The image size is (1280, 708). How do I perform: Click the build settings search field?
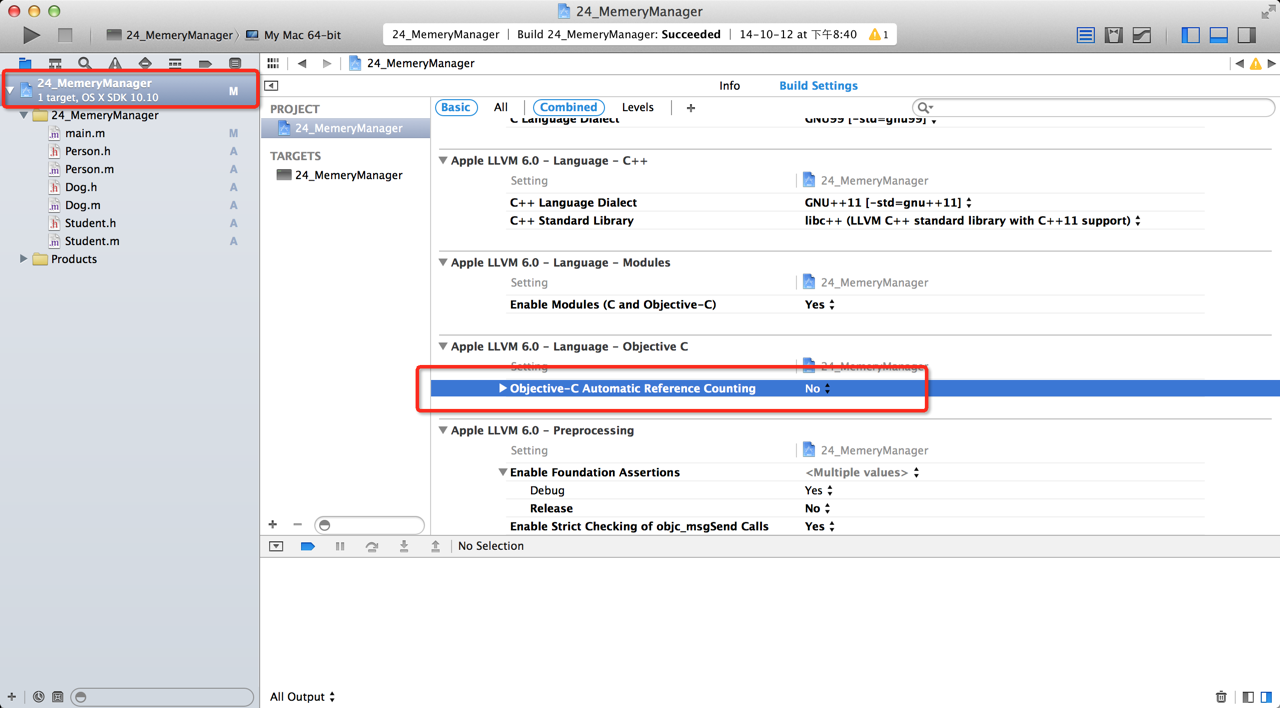tap(1094, 107)
